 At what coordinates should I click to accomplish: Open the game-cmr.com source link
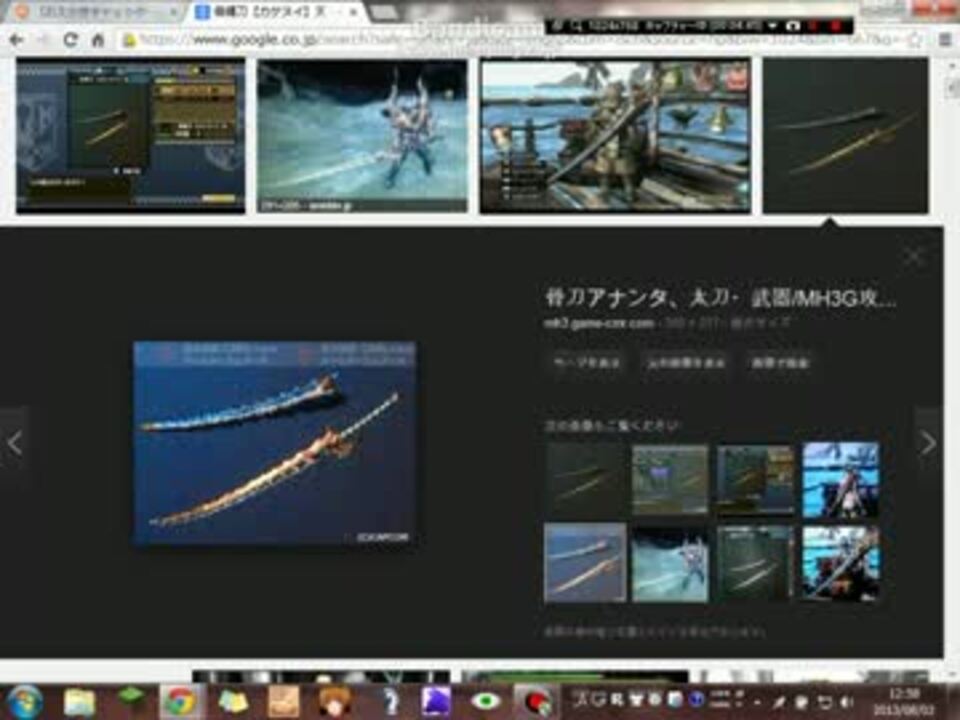[x=599, y=323]
